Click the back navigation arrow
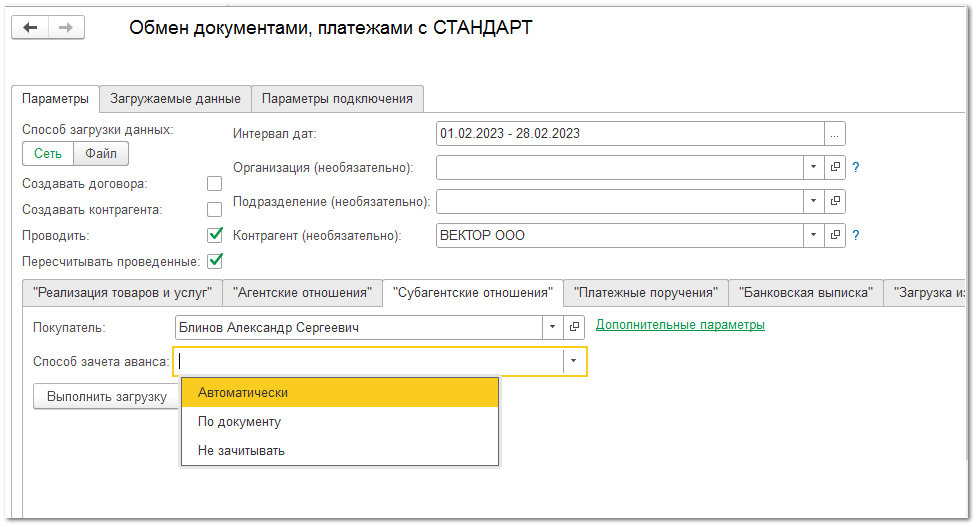977x527 pixels. coord(30,27)
